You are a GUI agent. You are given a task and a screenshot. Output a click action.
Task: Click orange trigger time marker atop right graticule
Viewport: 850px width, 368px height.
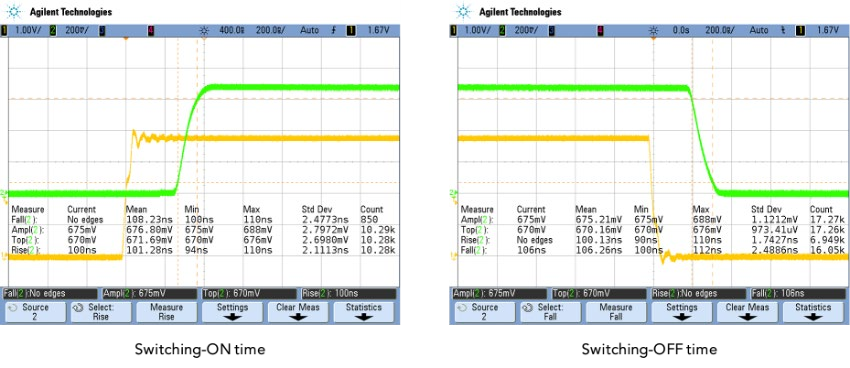point(653,38)
